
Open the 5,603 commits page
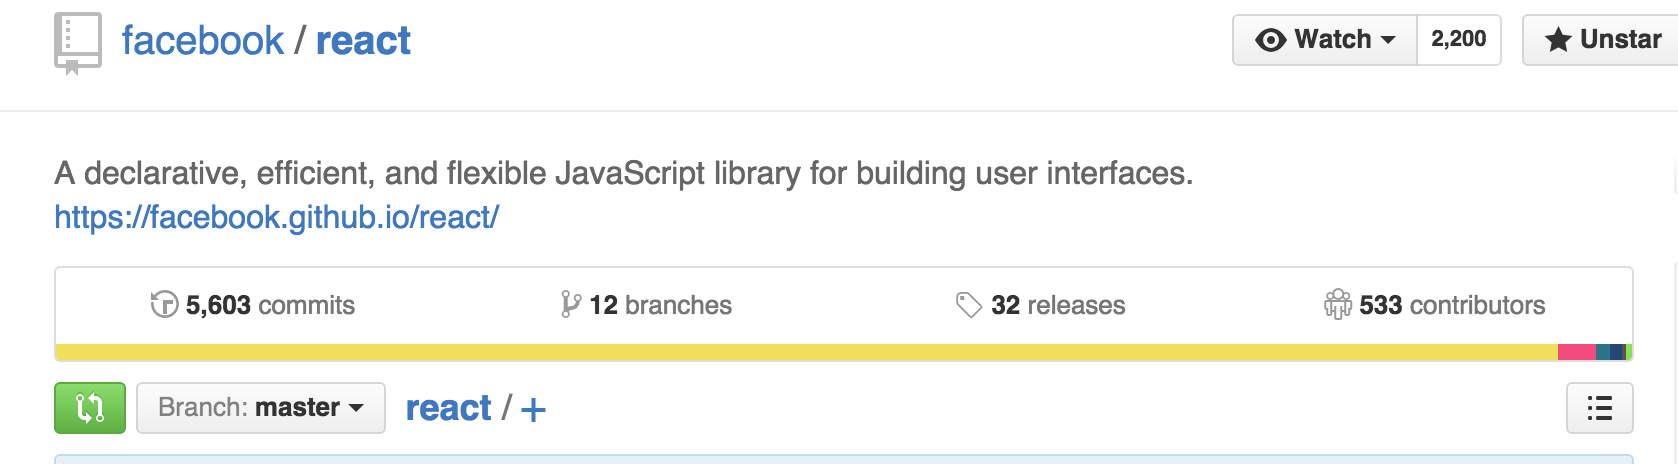click(270, 305)
